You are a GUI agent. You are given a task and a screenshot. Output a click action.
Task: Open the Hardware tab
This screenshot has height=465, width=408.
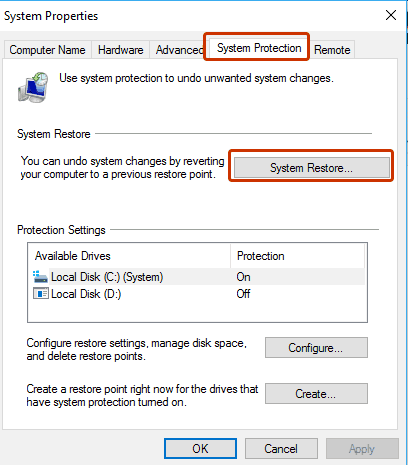click(x=120, y=50)
